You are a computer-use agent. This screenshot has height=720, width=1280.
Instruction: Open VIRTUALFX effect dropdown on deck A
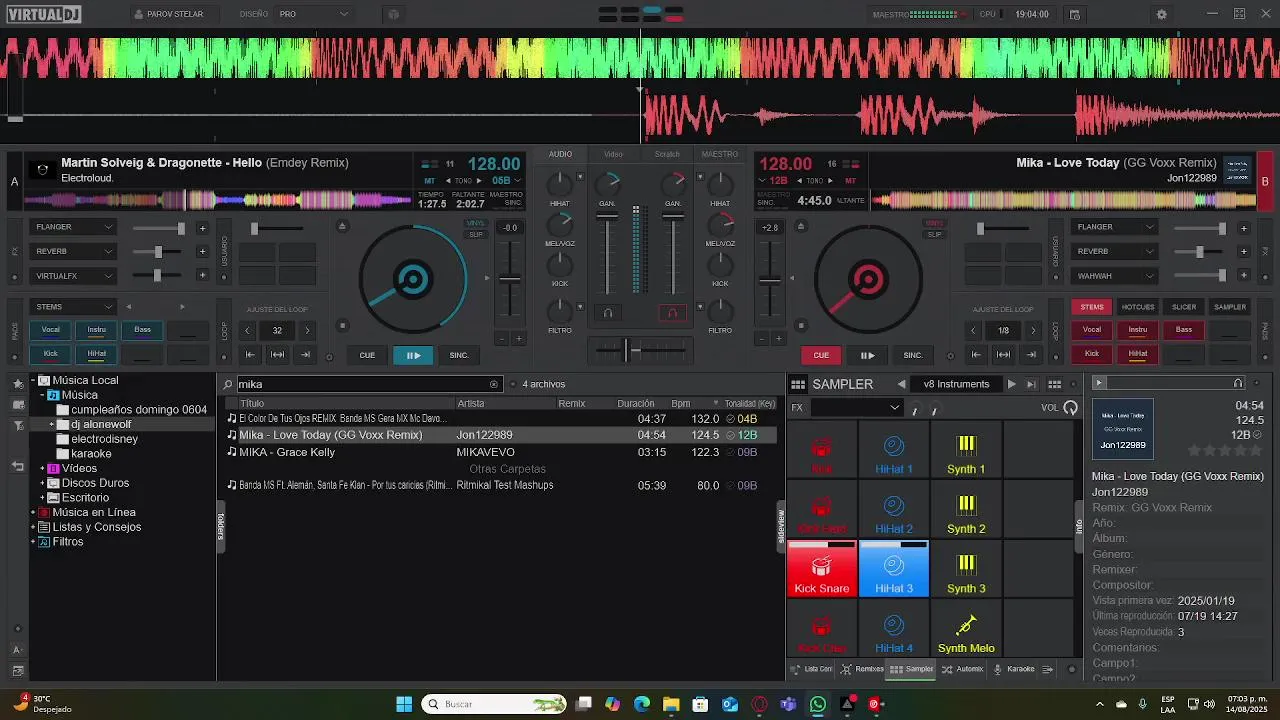pyautogui.click(x=74, y=275)
